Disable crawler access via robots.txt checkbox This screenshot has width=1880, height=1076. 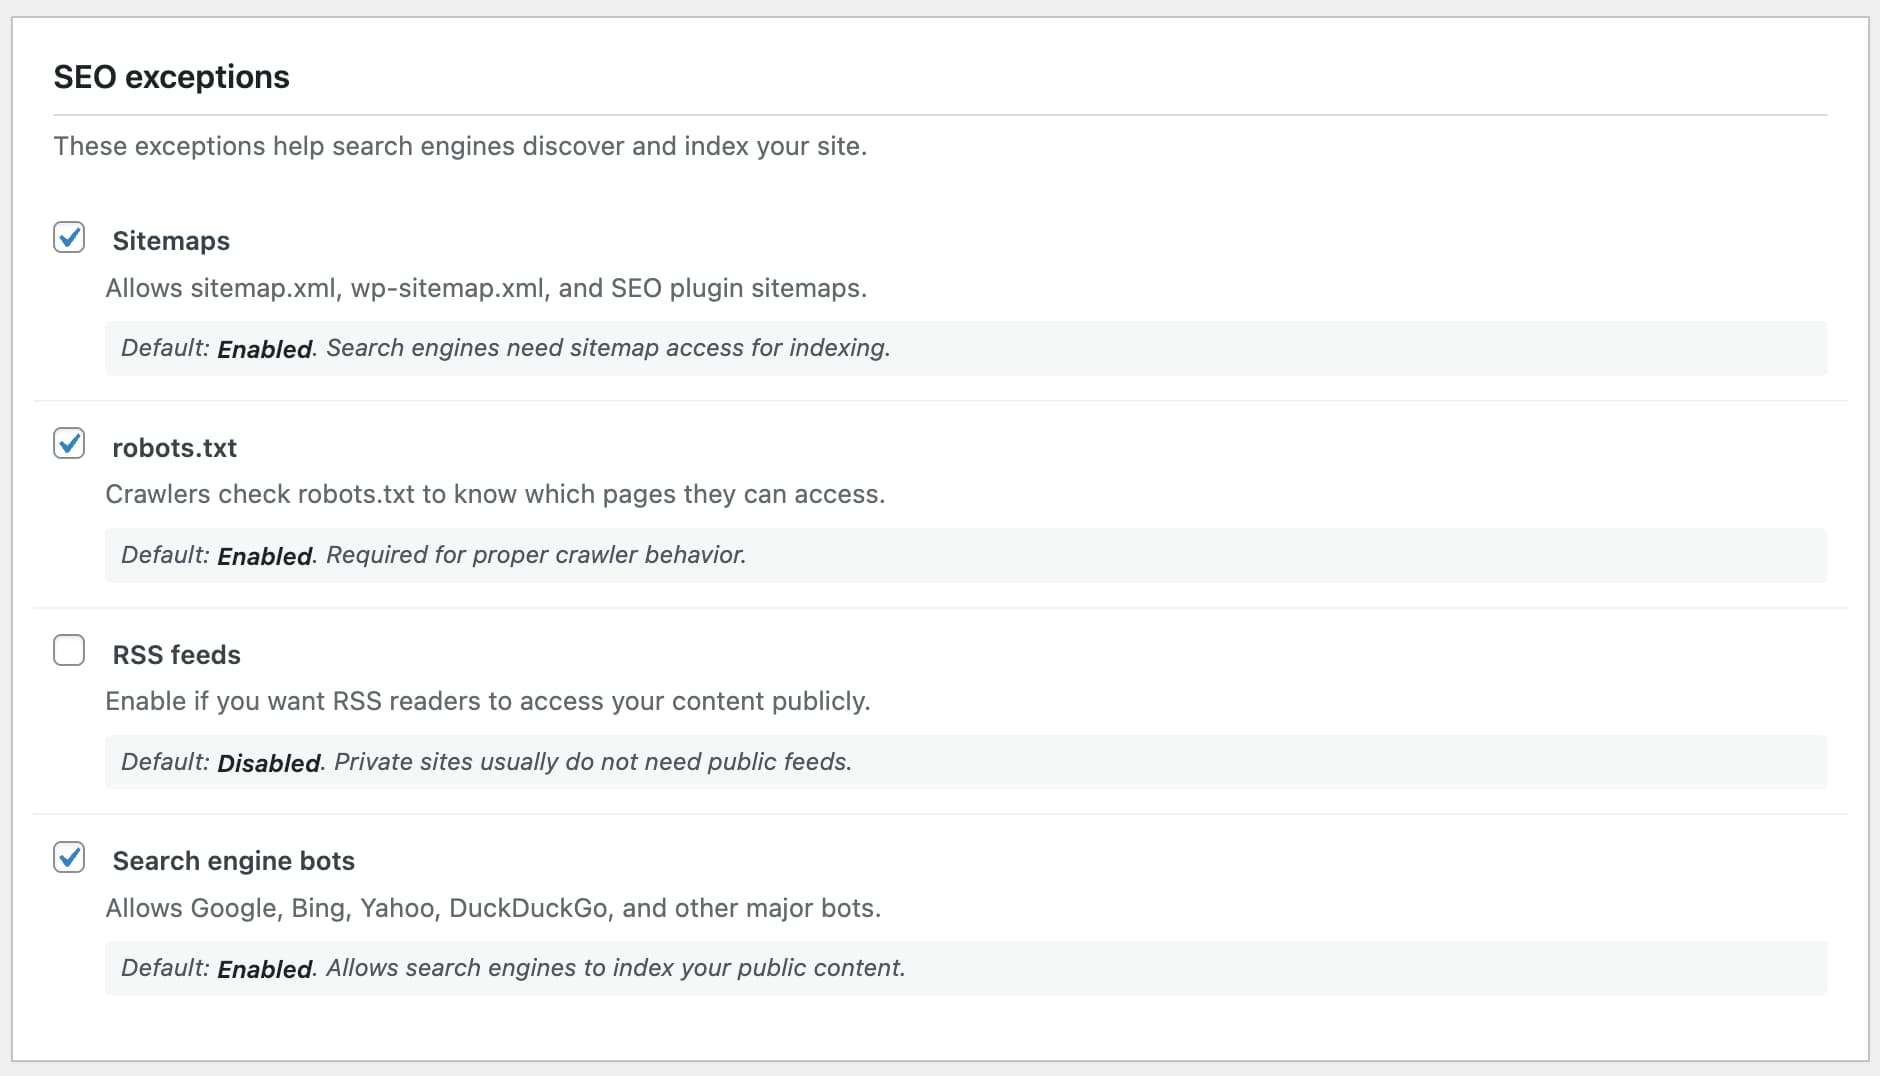click(x=69, y=443)
